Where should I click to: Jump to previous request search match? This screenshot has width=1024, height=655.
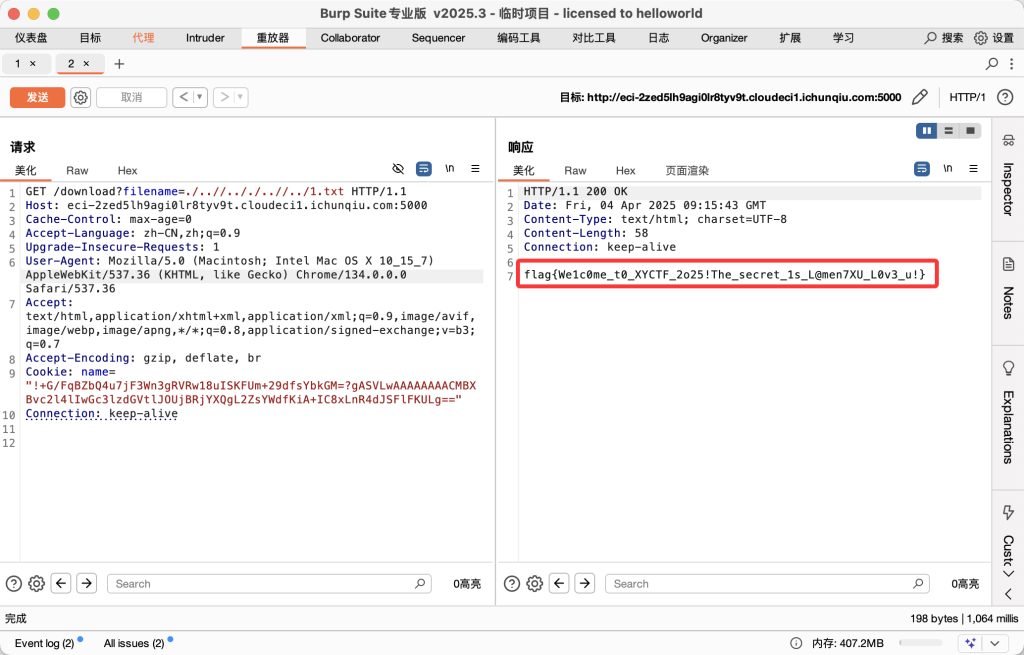pos(61,583)
